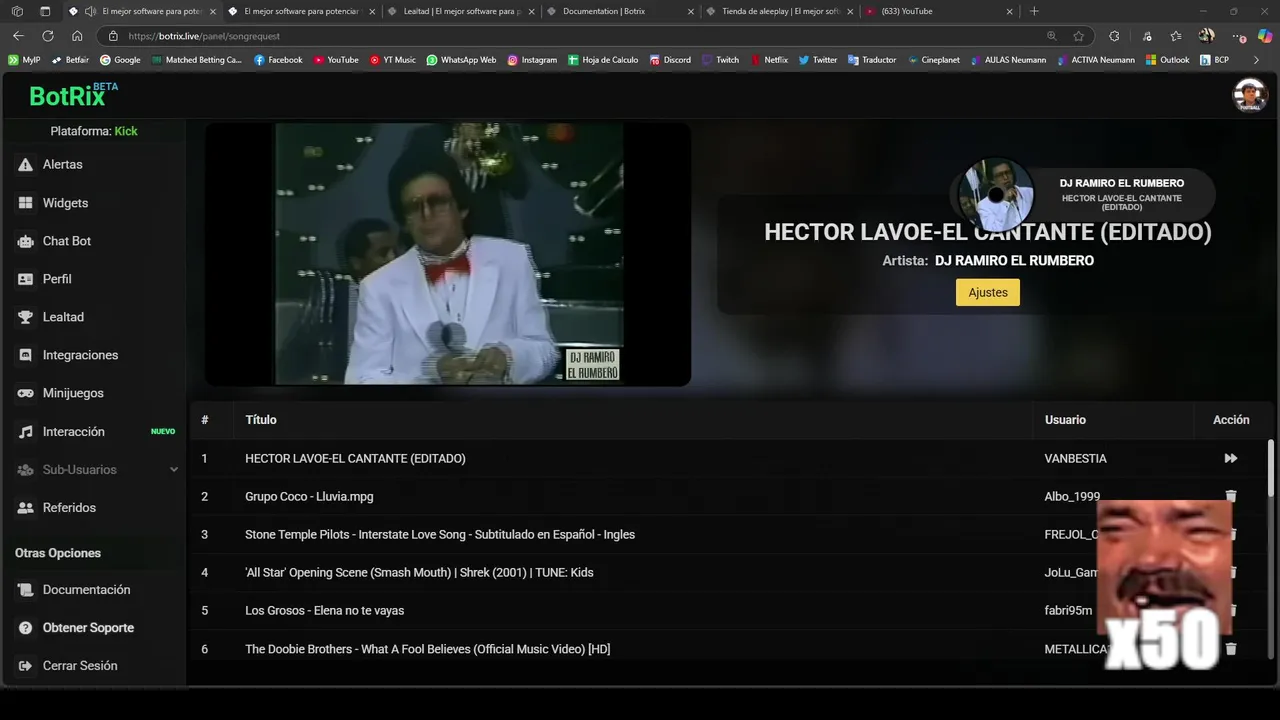Click the browser home icon

coord(77,36)
